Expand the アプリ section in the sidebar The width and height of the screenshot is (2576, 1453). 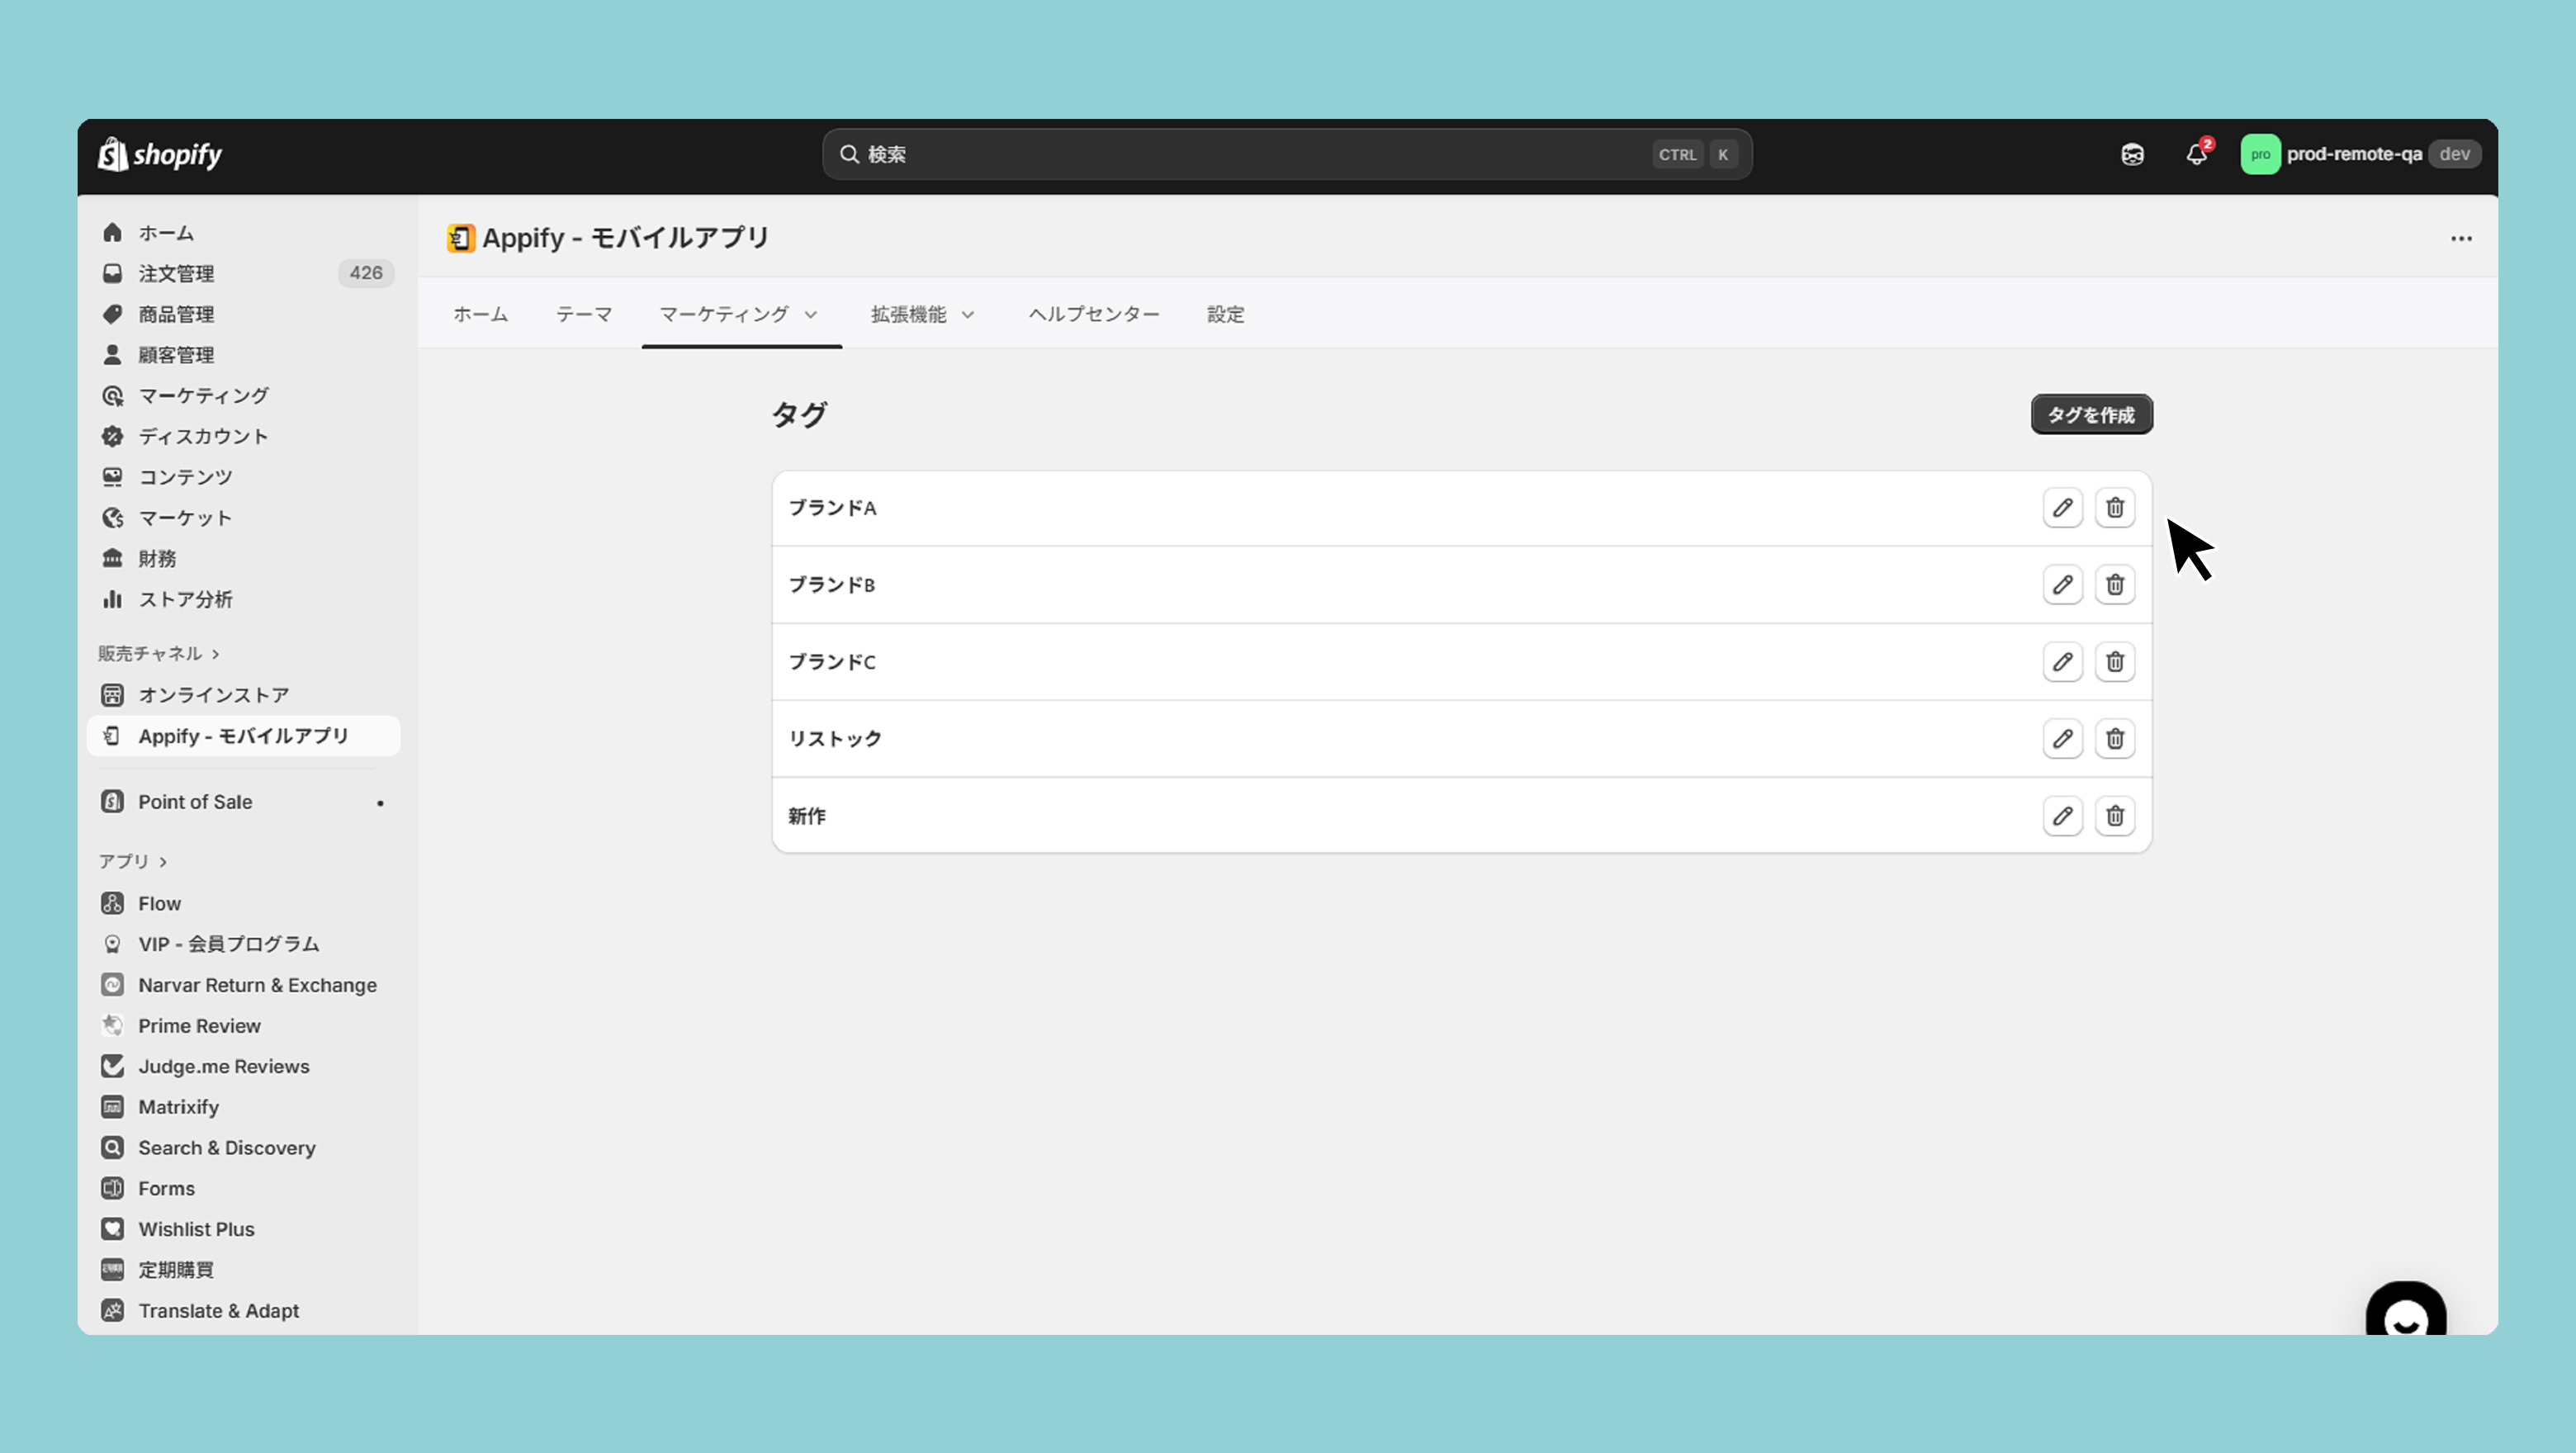click(x=163, y=862)
